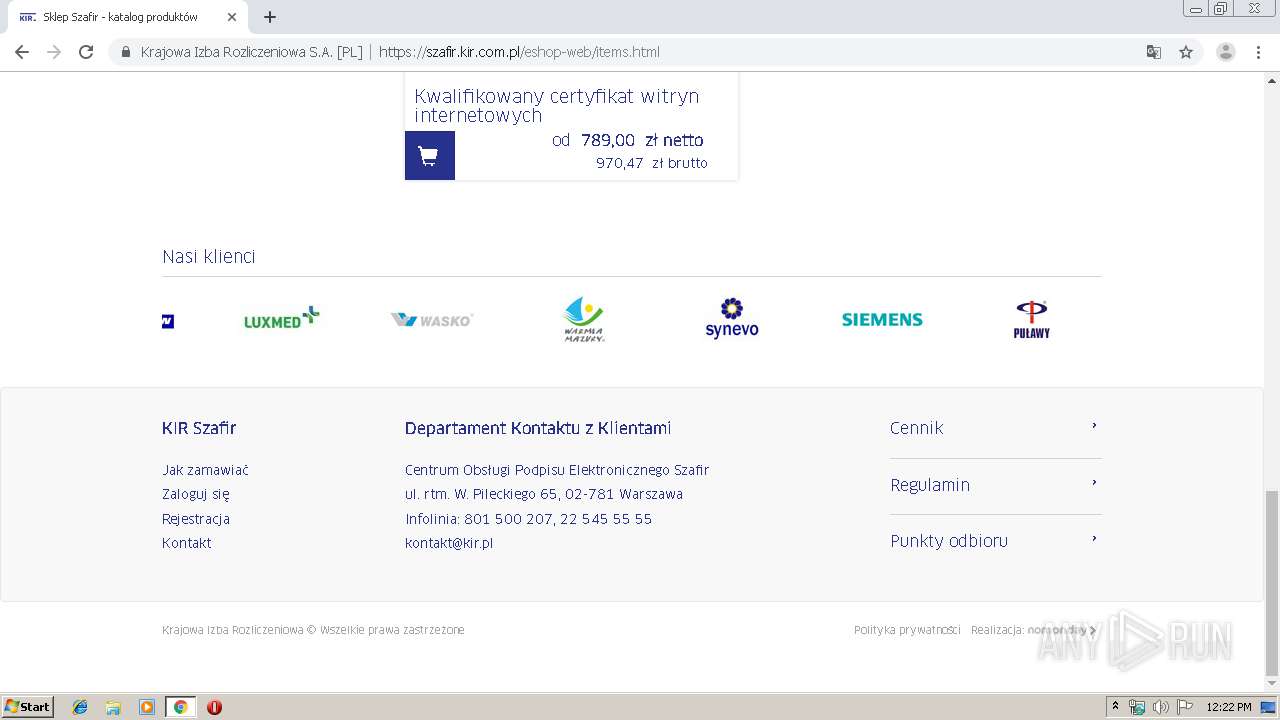
Task: Open the Punkty odbioru page
Action: pos(949,541)
